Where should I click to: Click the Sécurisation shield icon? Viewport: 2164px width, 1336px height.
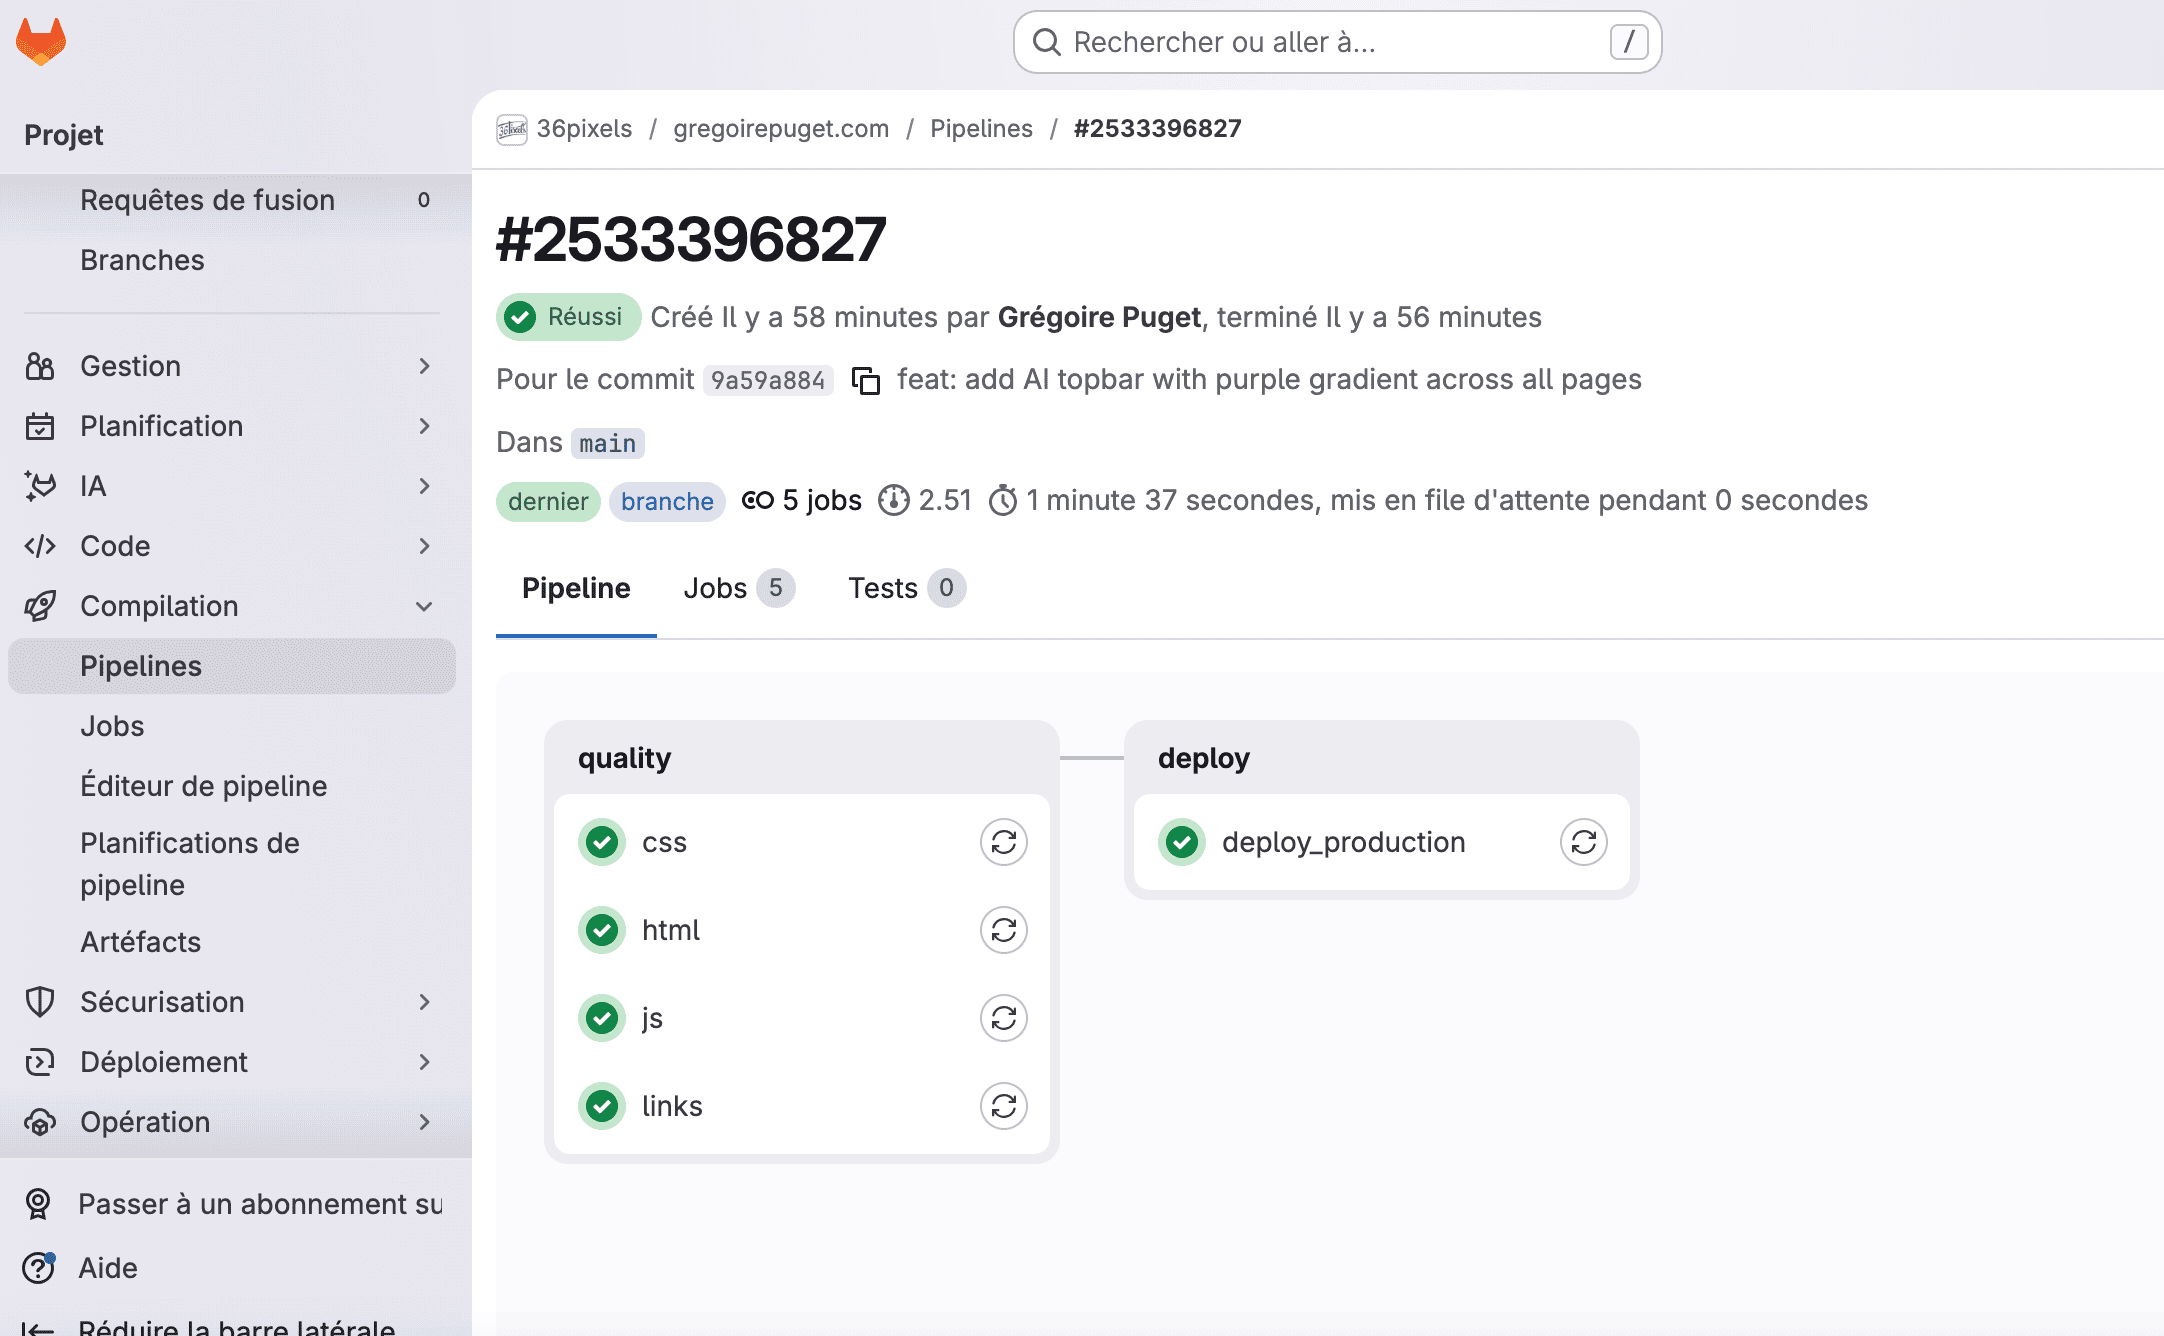(40, 1002)
